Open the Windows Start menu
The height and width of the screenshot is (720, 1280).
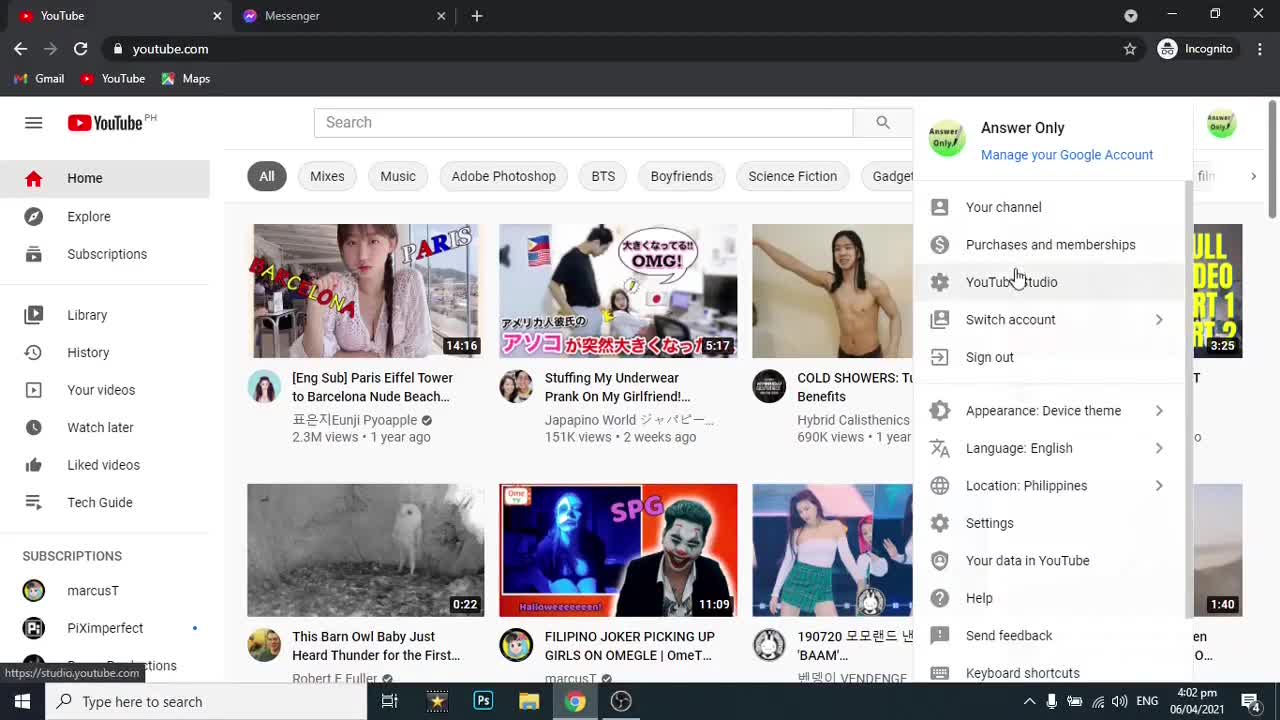pos(22,701)
